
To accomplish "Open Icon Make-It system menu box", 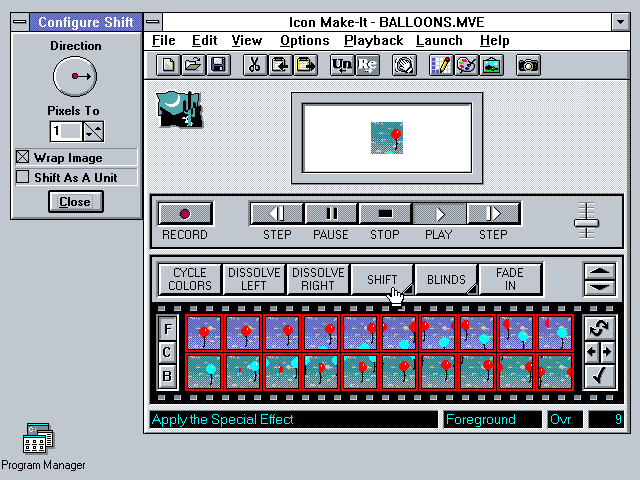I will pyautogui.click(x=153, y=22).
